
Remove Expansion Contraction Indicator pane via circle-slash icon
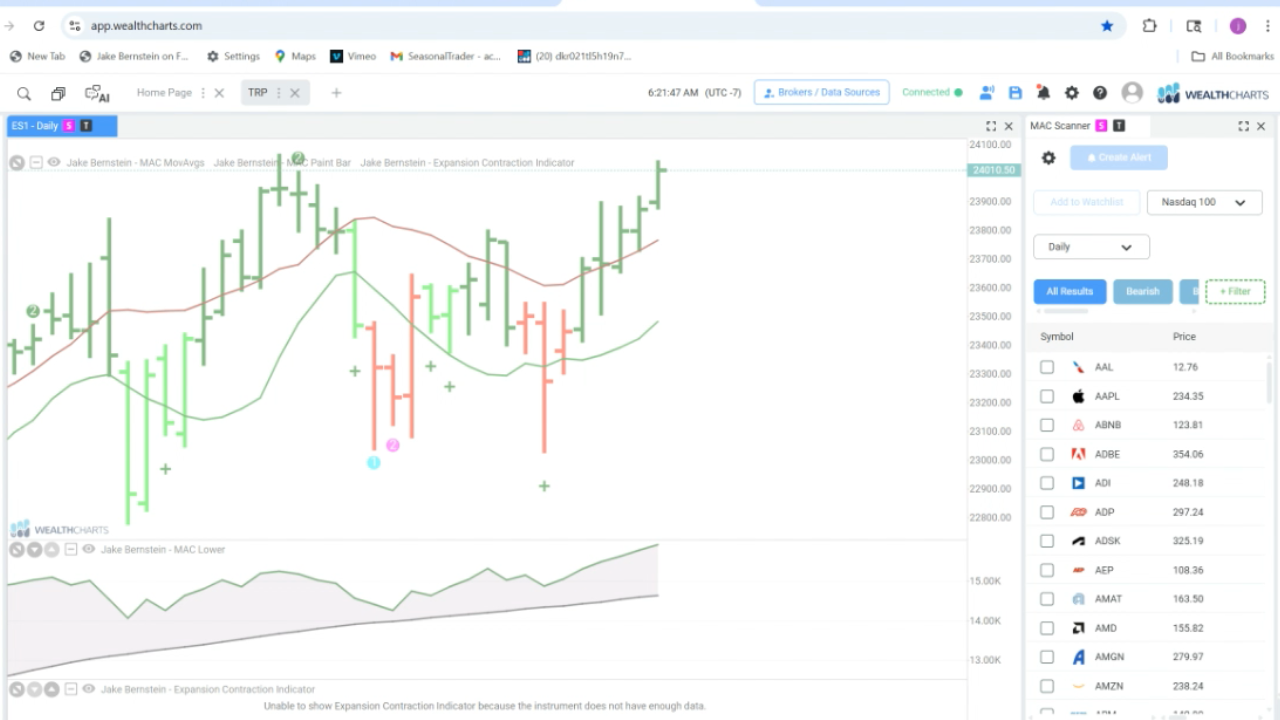[x=17, y=689]
